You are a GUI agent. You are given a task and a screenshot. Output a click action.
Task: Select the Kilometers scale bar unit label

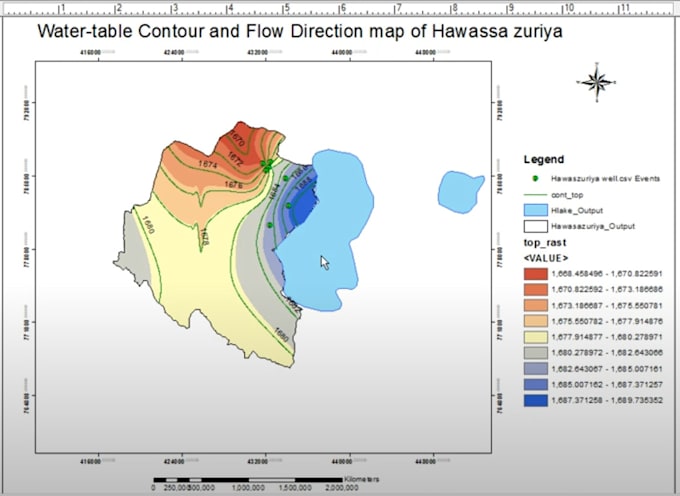coord(362,479)
